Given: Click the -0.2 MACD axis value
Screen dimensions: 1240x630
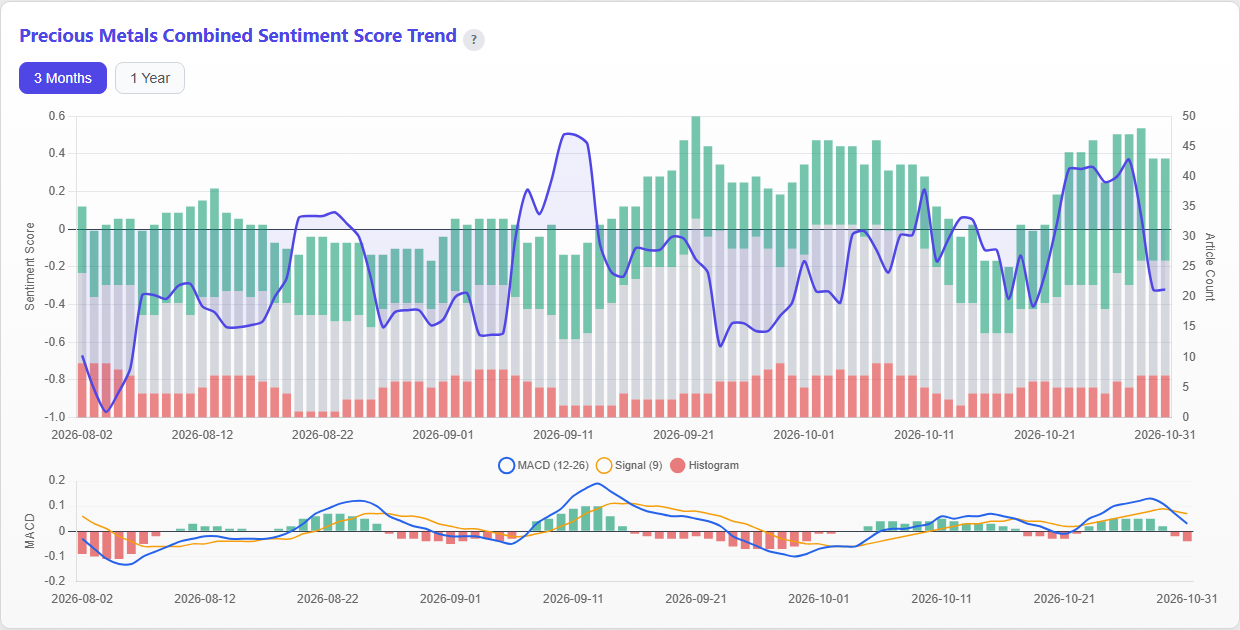Looking at the screenshot, I should point(54,581).
